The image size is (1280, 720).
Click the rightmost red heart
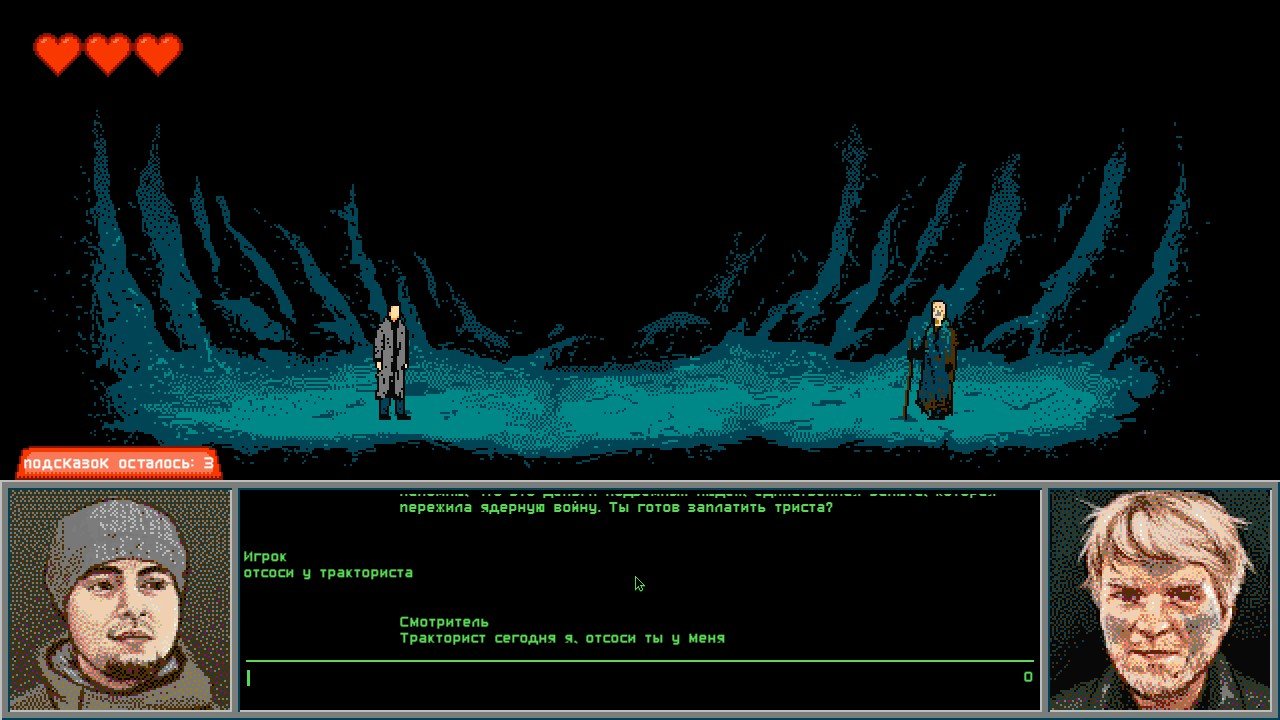point(158,54)
